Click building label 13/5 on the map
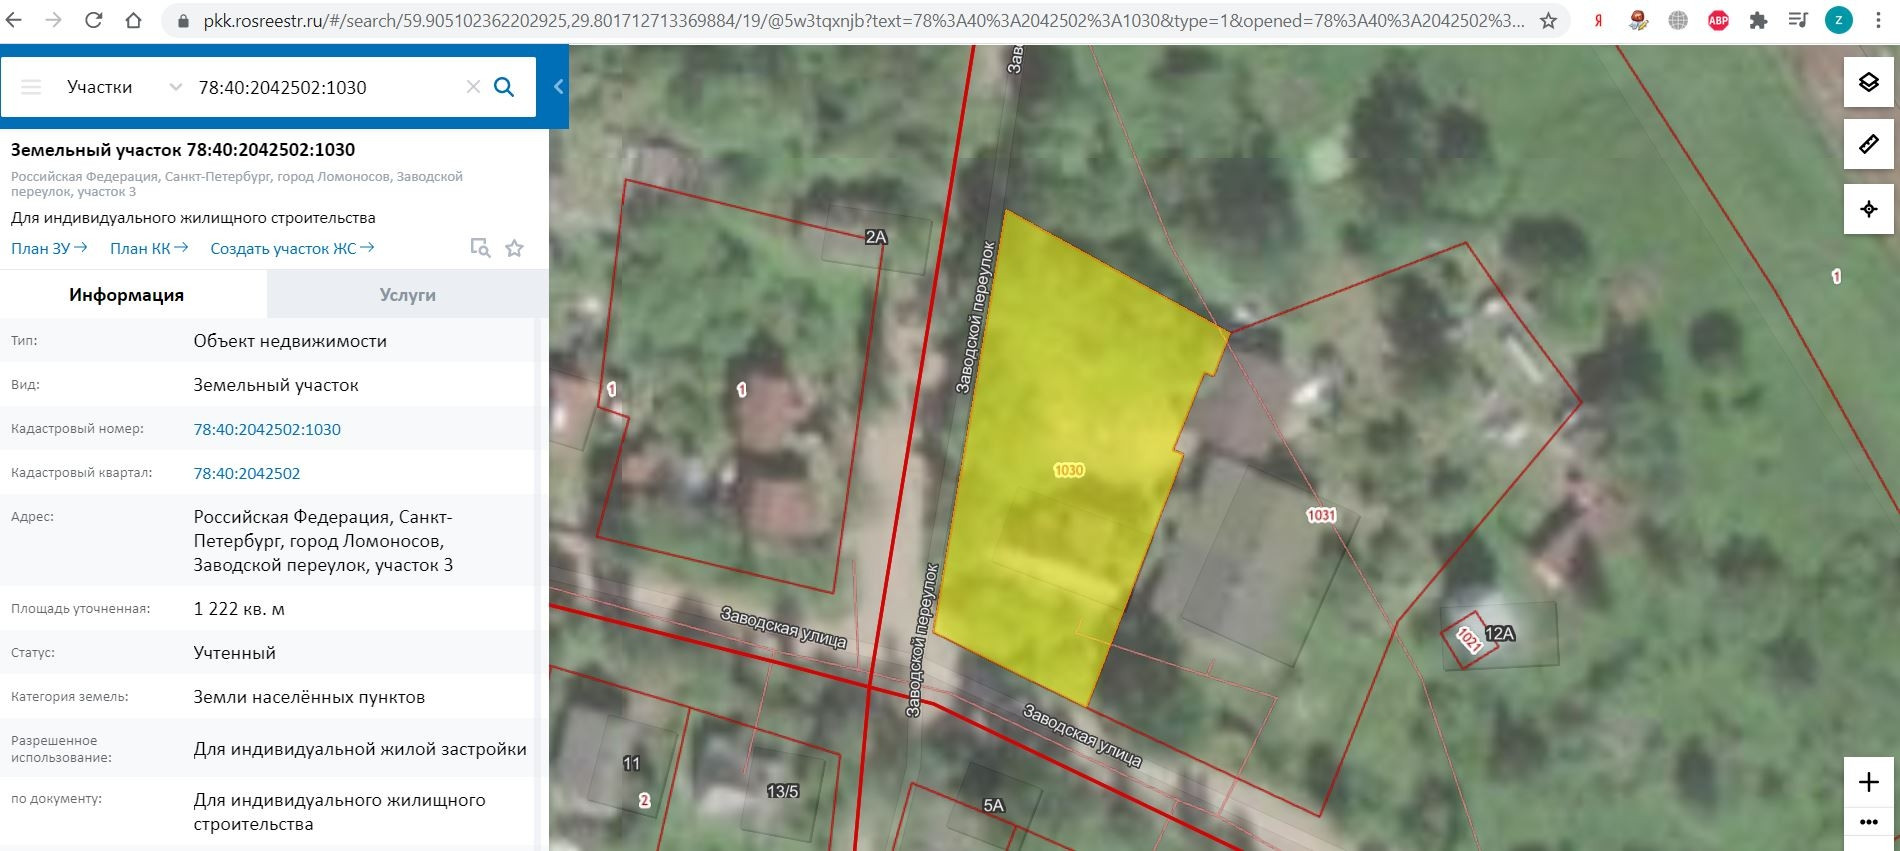The image size is (1900, 851). coord(783,791)
